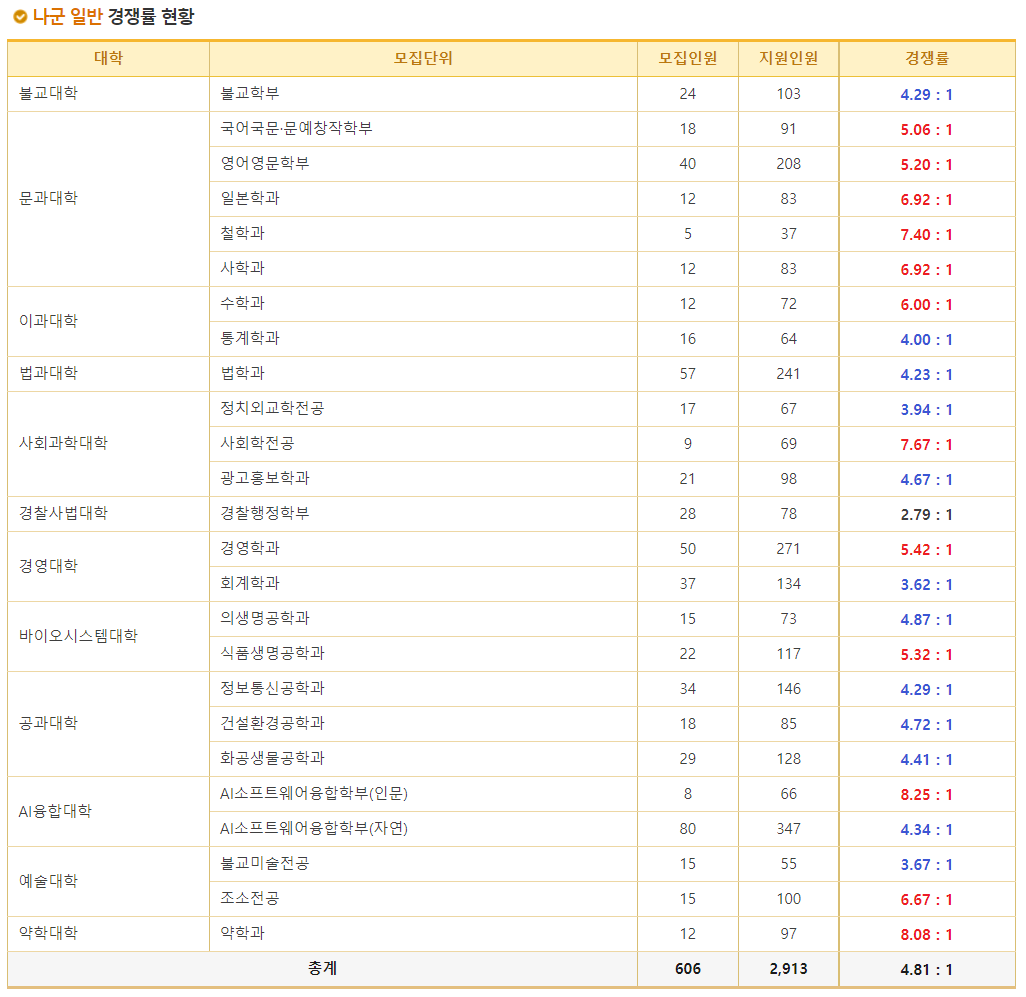The image size is (1026, 997).
Task: Select the AI소프트웨어융합학부(인문) cell
Action: 312,793
